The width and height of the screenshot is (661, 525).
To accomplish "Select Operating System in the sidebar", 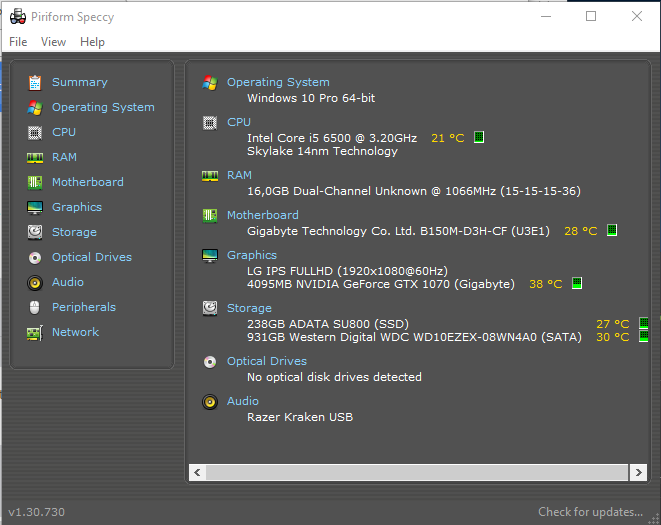I will pos(103,107).
